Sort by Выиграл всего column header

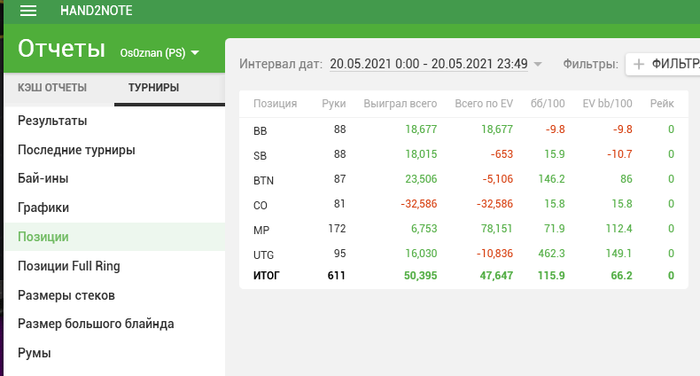pyautogui.click(x=400, y=104)
